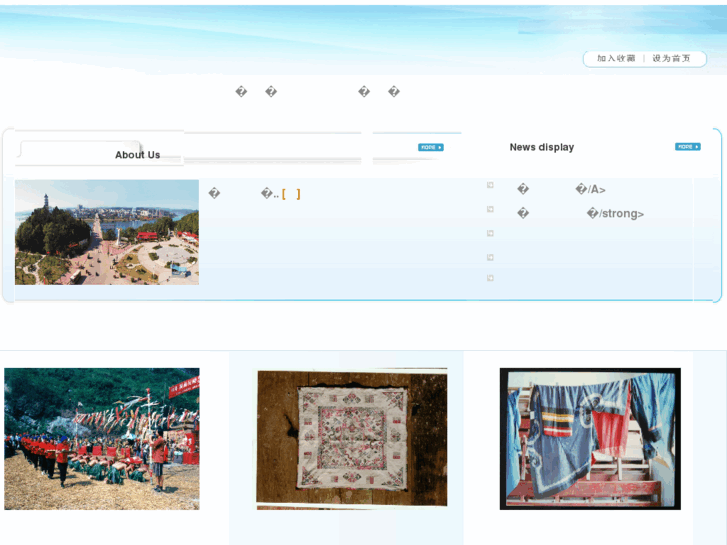
Task: Click More button beside News display
Action: pos(688,147)
